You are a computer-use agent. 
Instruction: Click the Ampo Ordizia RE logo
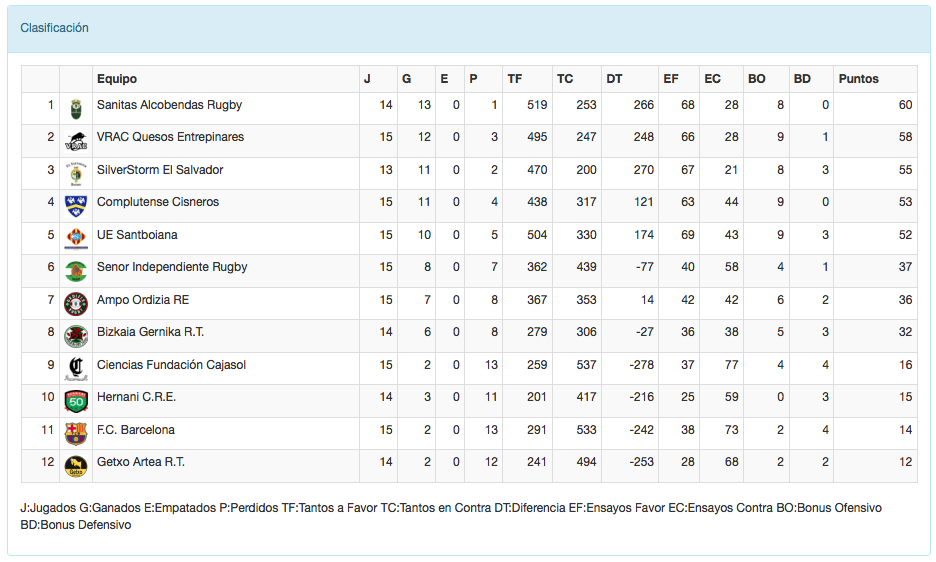pos(76,303)
